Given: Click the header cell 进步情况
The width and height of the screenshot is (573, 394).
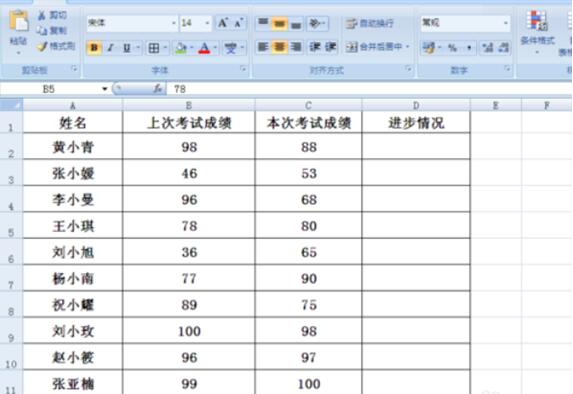Looking at the screenshot, I should point(416,123).
